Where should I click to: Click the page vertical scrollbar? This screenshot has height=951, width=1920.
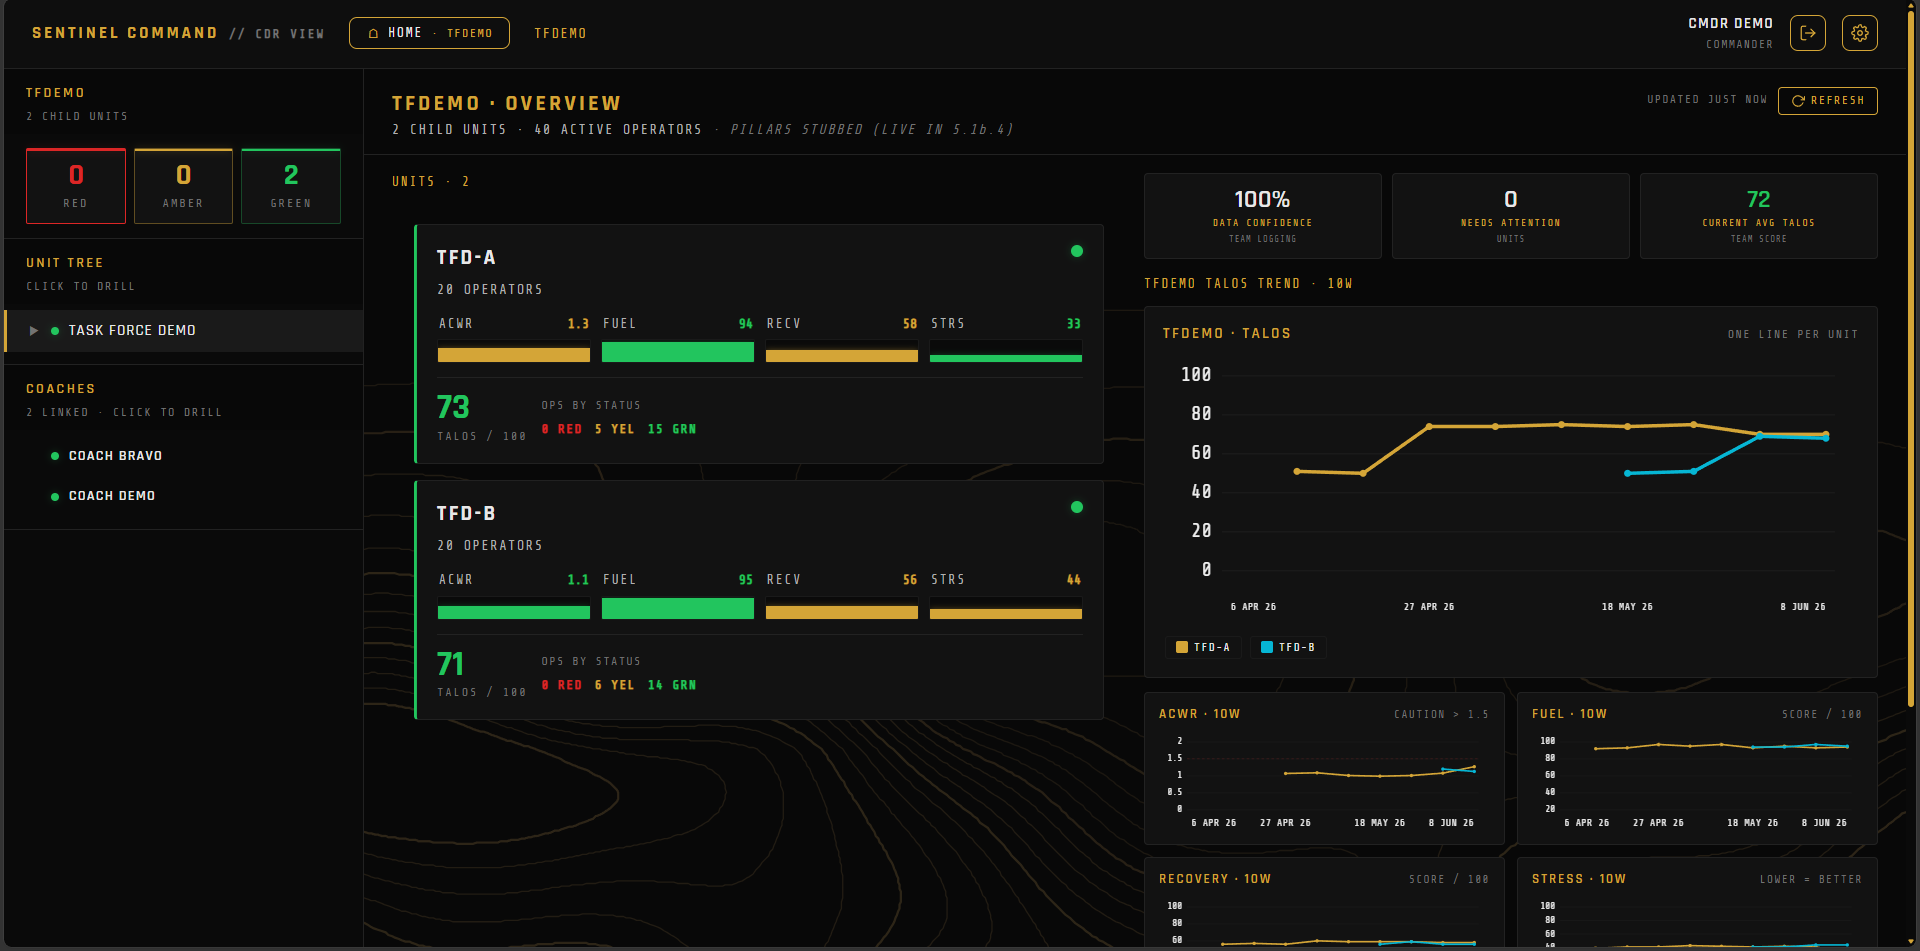1911,360
